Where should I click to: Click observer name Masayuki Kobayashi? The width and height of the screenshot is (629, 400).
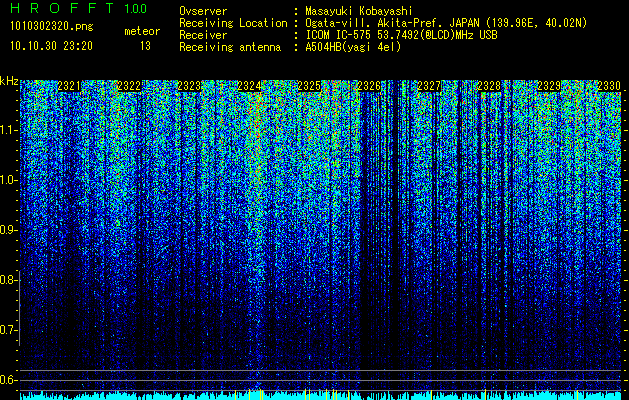click(x=359, y=11)
